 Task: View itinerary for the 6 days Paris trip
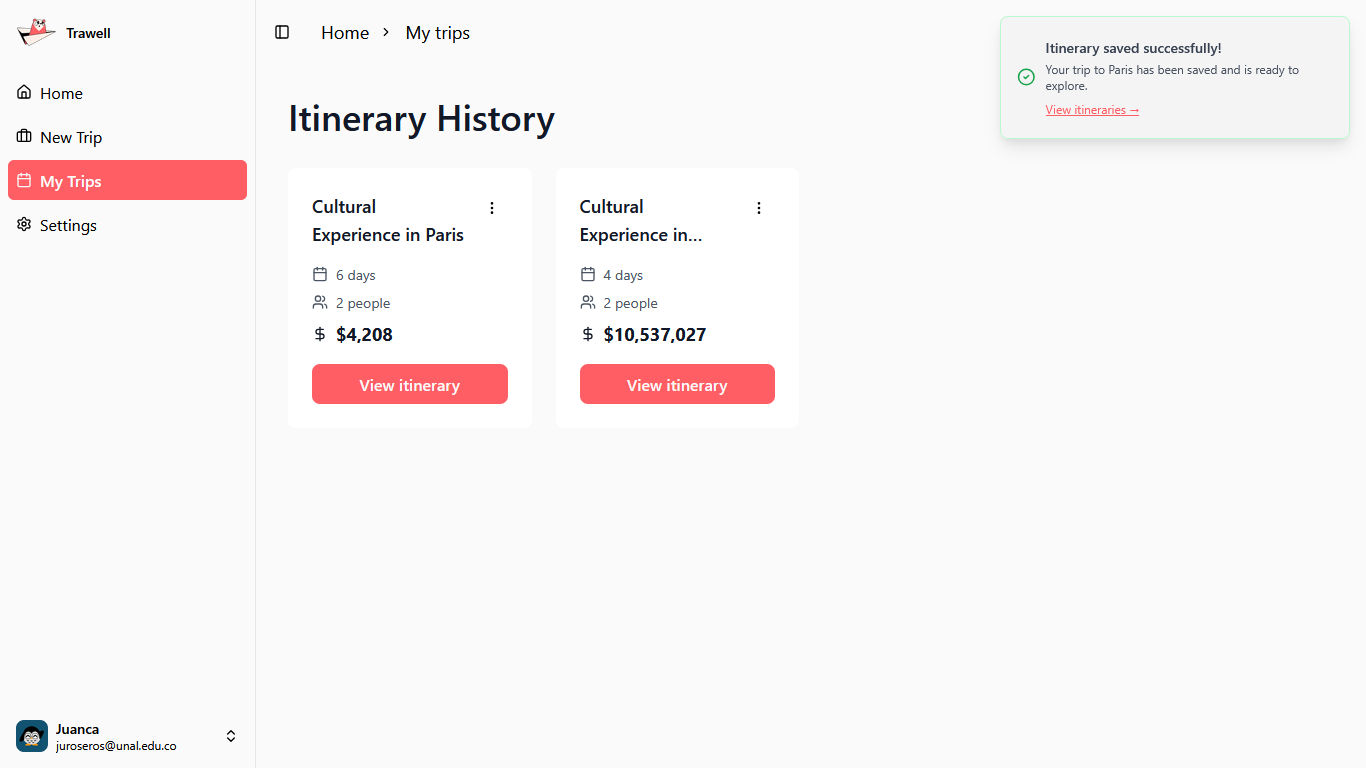410,385
